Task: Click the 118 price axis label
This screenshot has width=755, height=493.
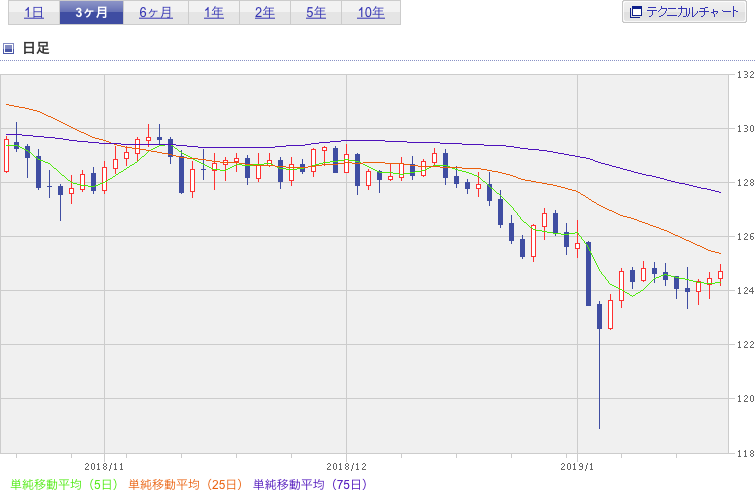Action: pos(746,453)
